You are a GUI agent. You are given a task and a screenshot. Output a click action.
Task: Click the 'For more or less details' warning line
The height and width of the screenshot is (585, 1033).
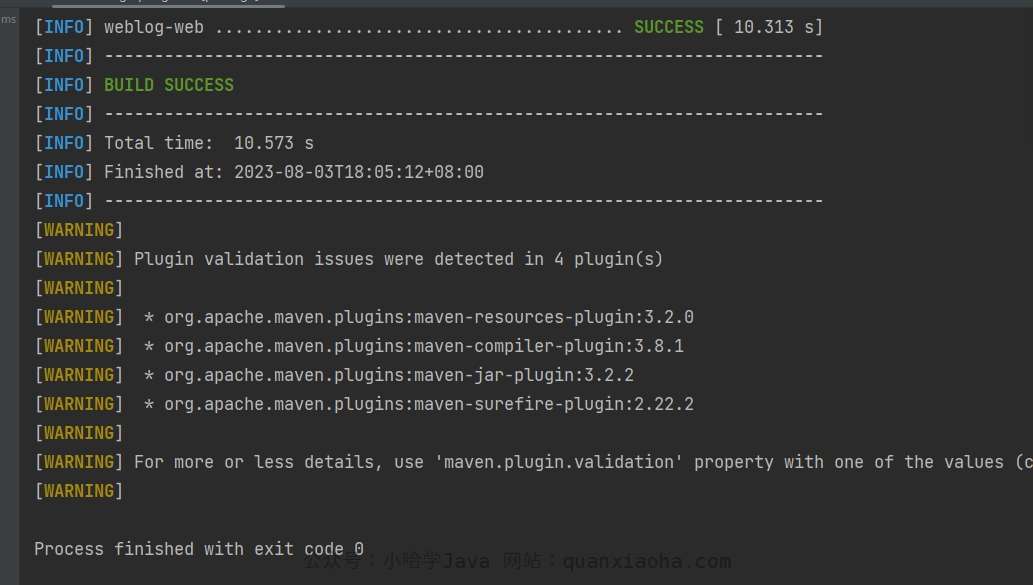(x=534, y=462)
